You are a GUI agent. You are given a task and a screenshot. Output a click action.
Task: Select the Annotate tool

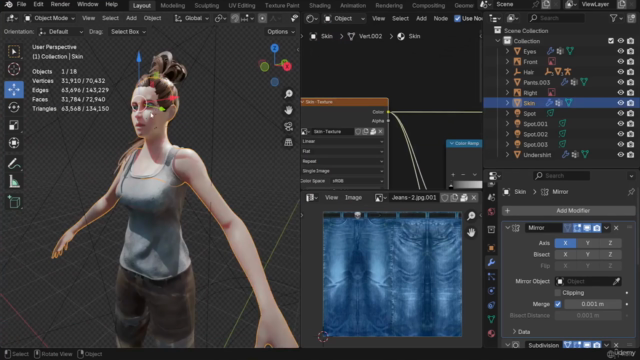(x=14, y=164)
